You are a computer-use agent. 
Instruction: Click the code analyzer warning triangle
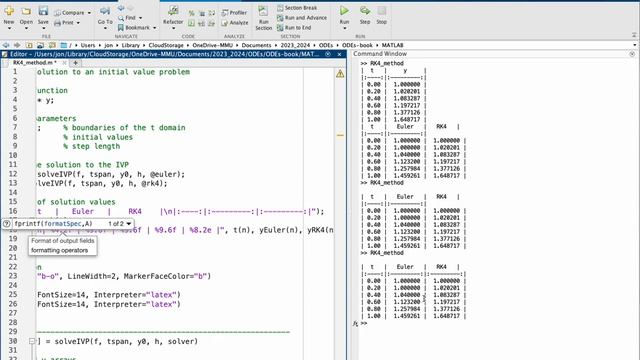[x=340, y=74]
